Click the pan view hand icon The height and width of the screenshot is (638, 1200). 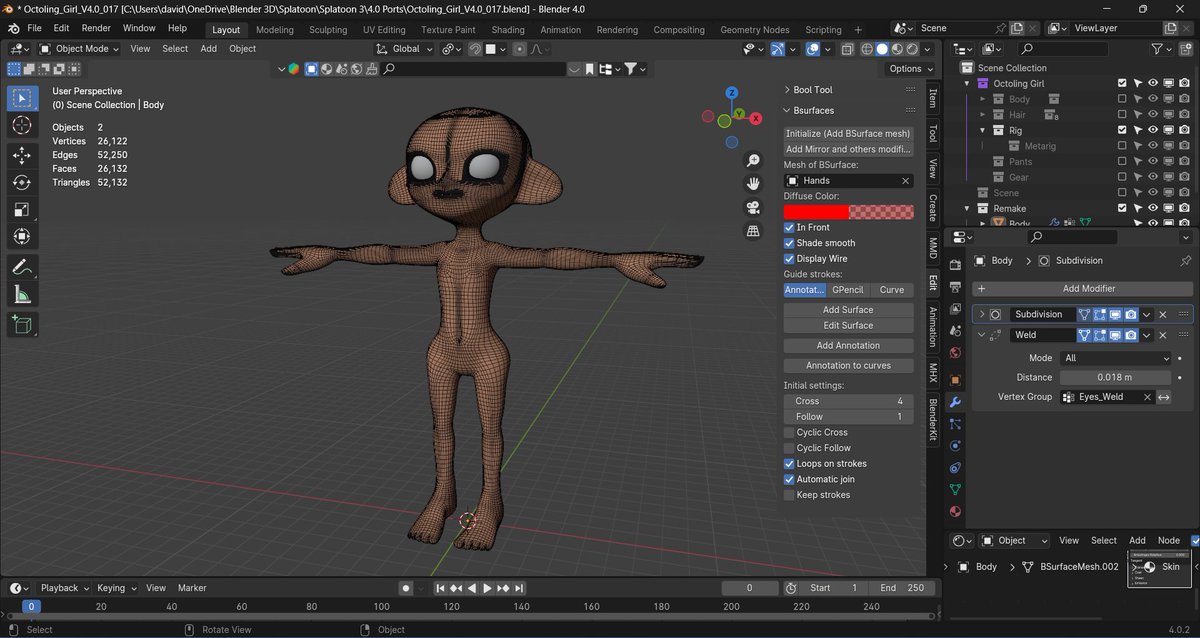click(753, 184)
